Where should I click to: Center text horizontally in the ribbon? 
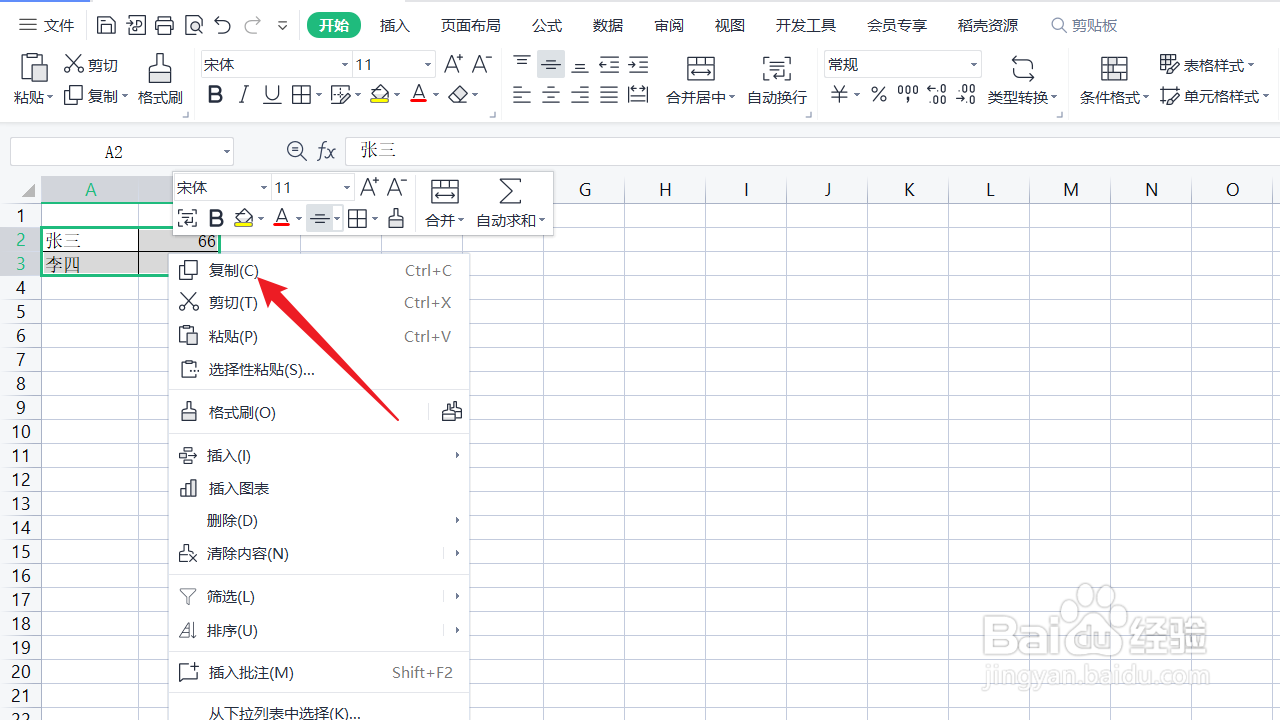click(551, 95)
